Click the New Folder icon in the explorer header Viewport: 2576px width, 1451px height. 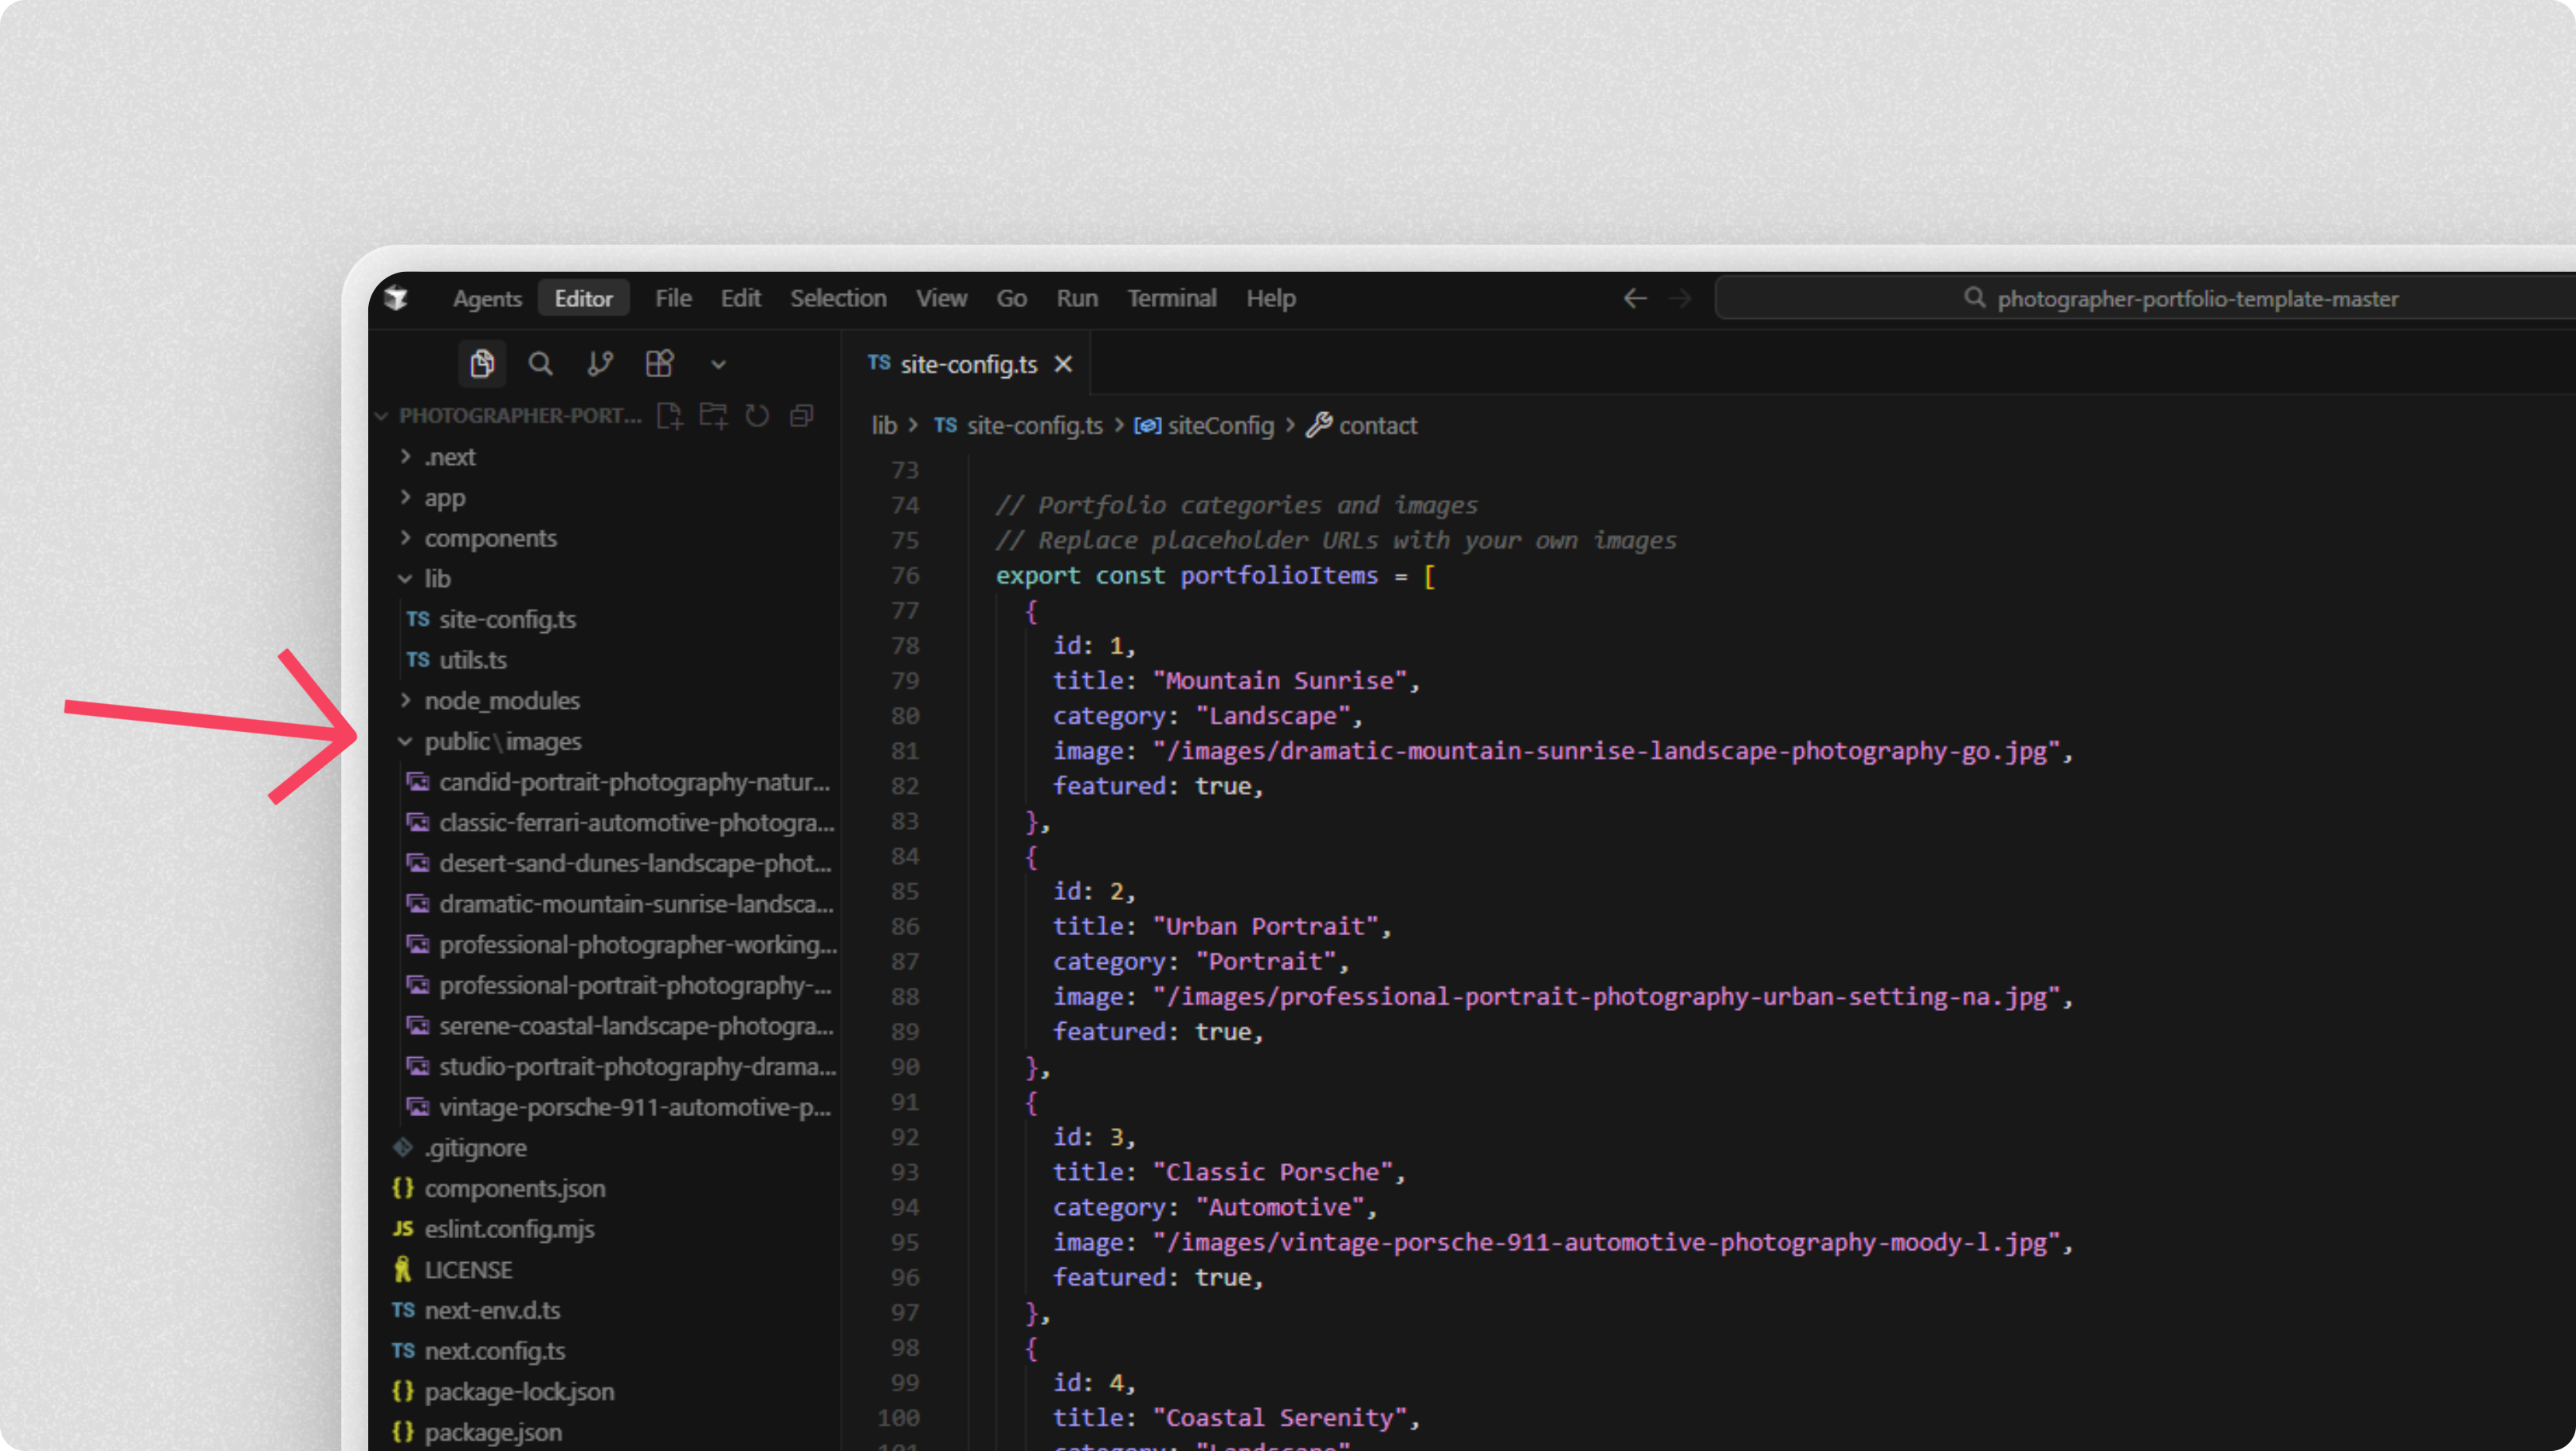[713, 416]
